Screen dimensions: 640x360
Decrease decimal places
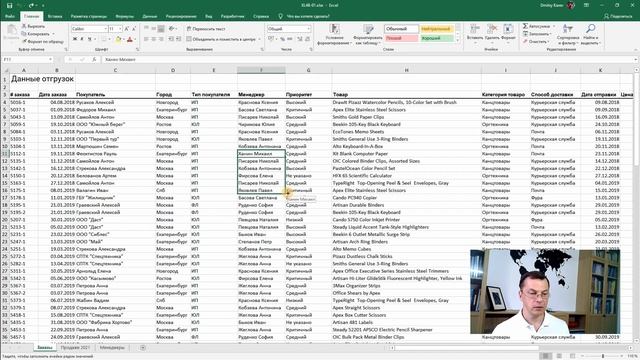307,39
